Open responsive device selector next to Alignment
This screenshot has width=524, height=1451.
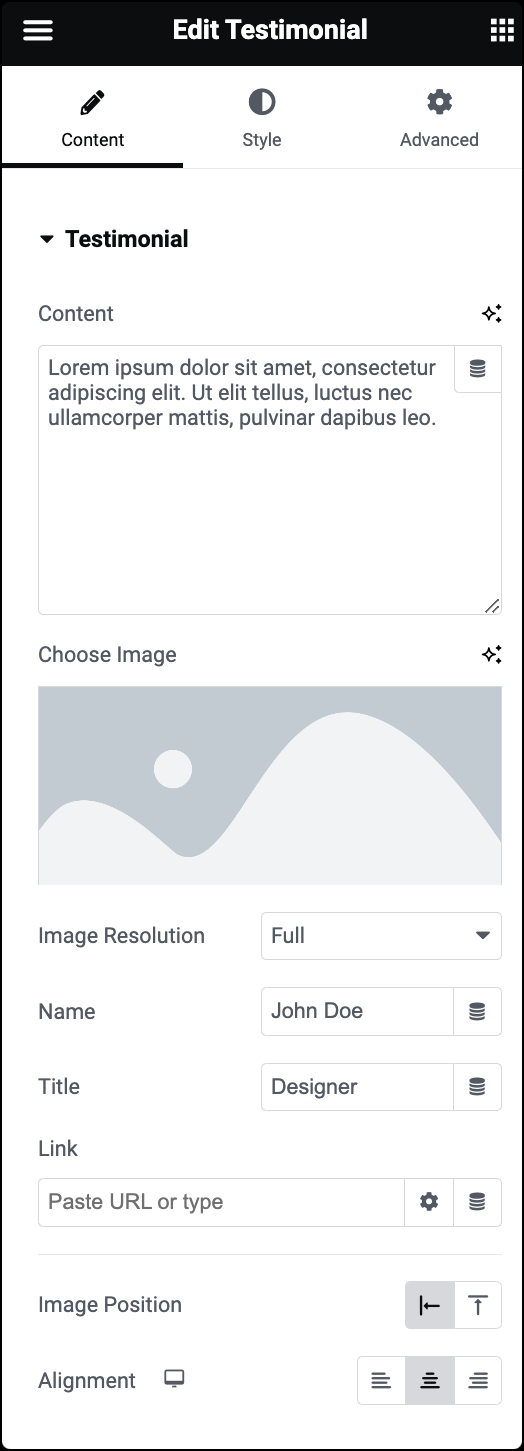point(175,1379)
